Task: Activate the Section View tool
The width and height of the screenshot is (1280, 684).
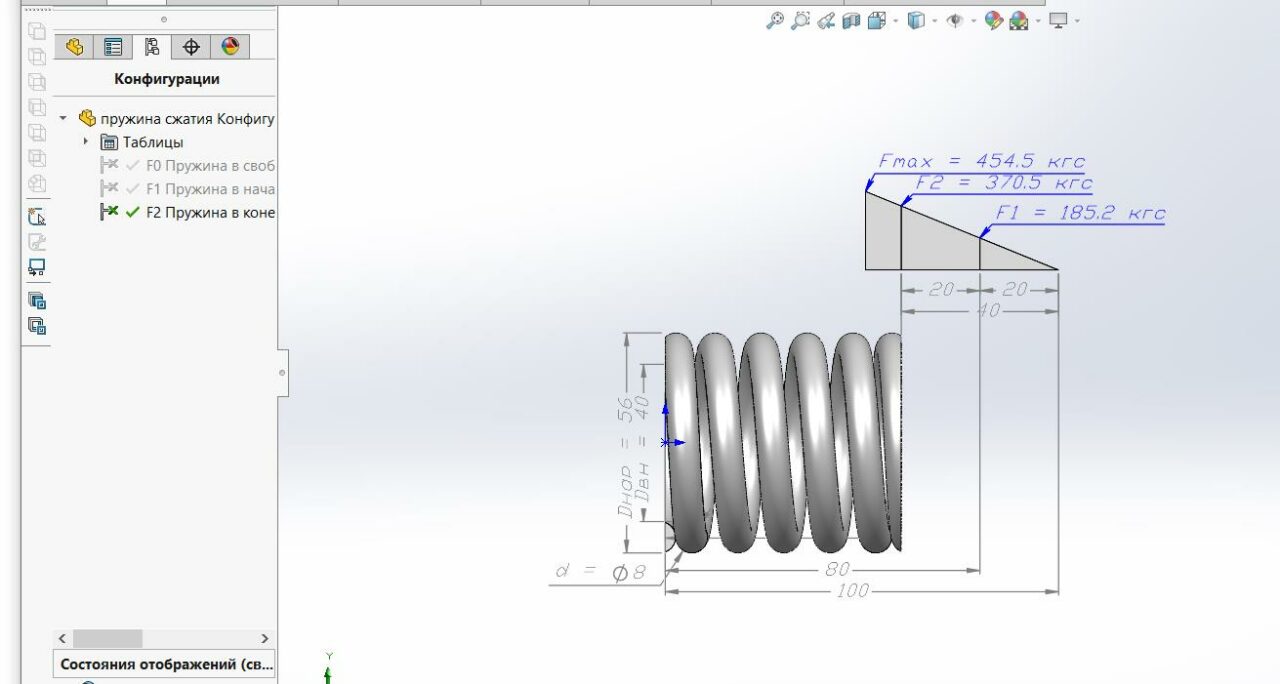Action: pos(851,21)
